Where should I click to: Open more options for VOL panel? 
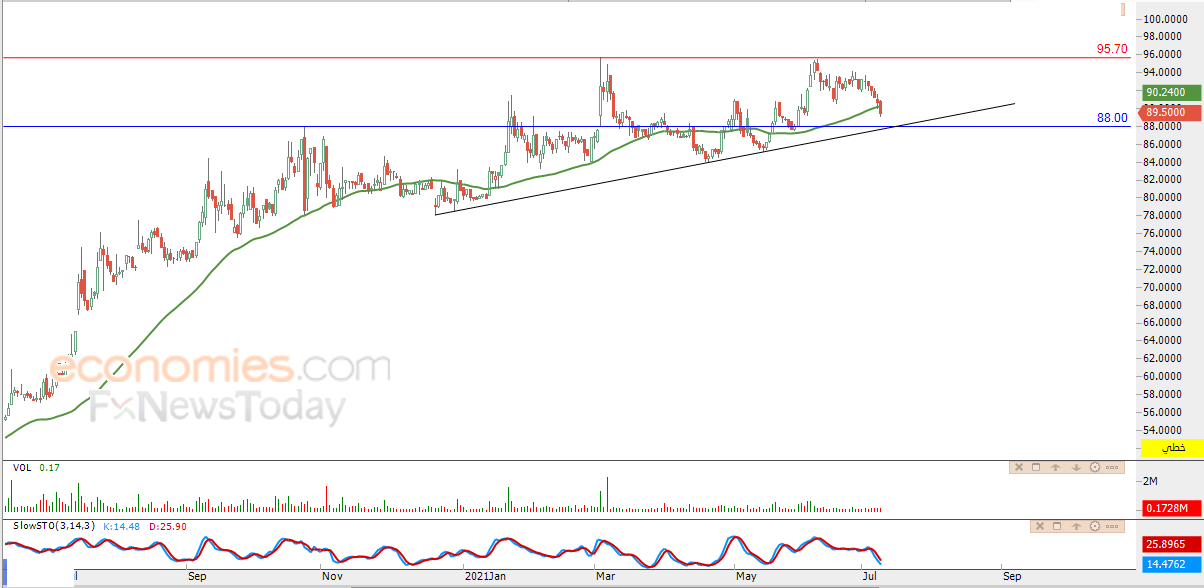point(1113,467)
